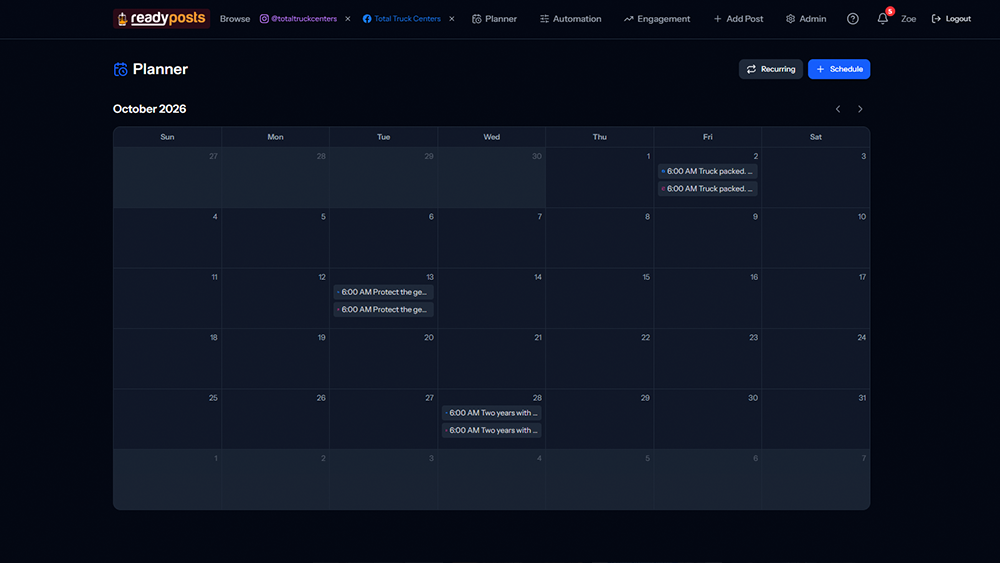
Task: Click the Sat column header
Action: click(816, 137)
